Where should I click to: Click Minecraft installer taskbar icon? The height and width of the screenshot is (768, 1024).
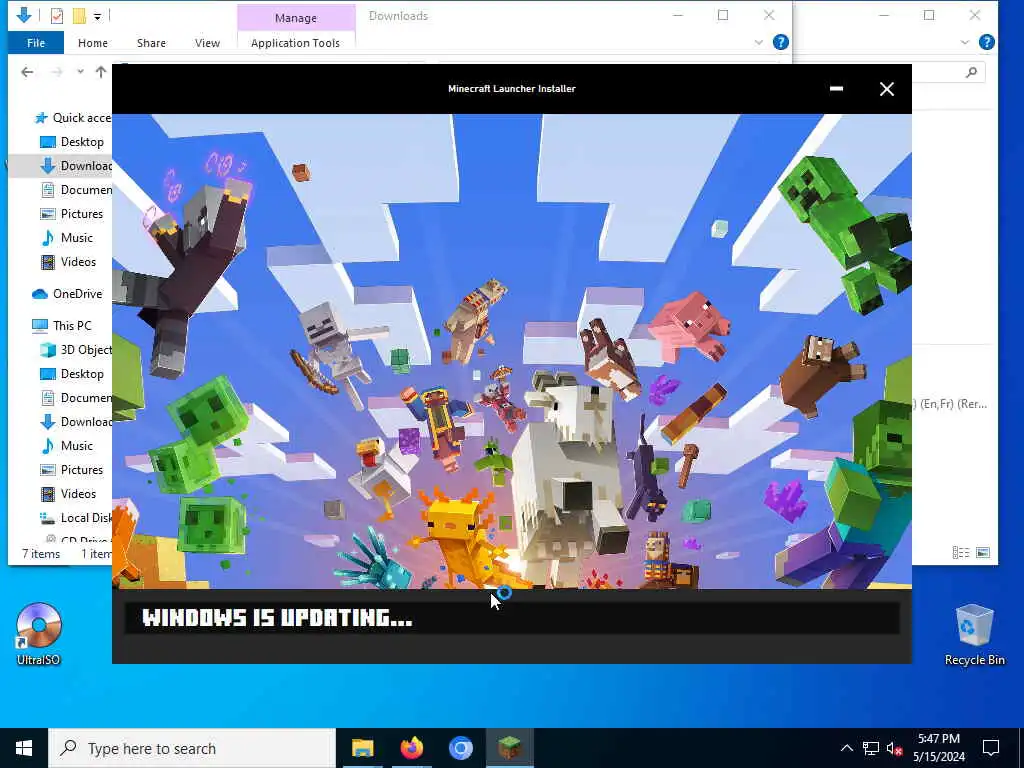(x=509, y=748)
